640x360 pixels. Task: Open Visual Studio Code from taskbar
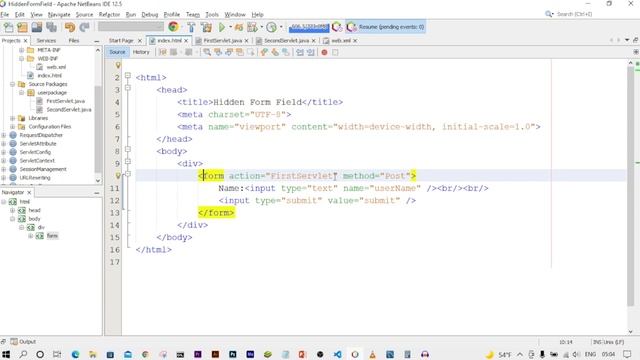pyautogui.click(x=338, y=354)
